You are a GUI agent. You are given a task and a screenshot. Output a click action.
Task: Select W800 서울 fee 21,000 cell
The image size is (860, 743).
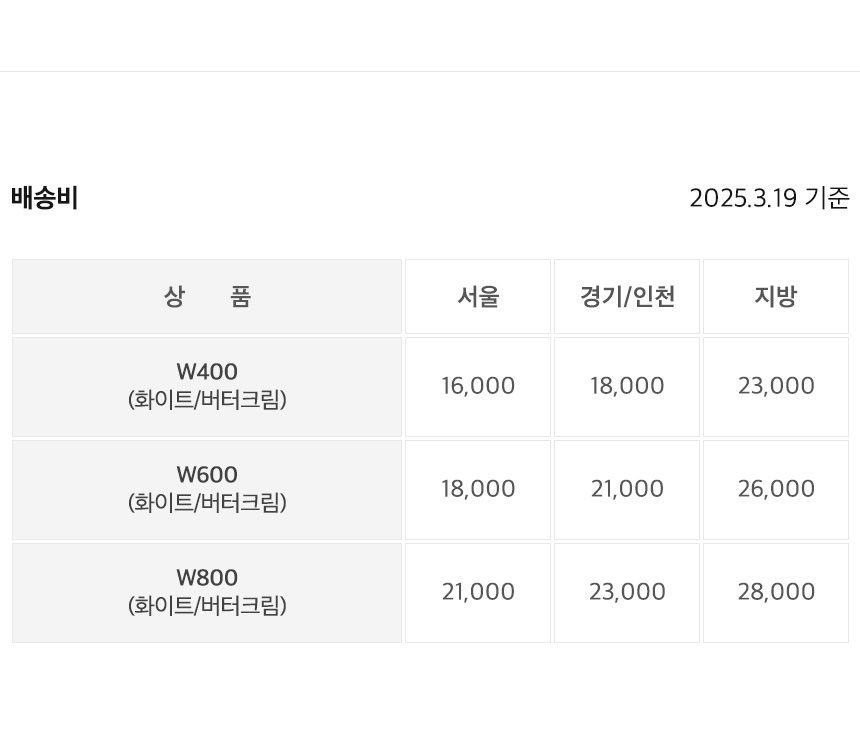478,593
